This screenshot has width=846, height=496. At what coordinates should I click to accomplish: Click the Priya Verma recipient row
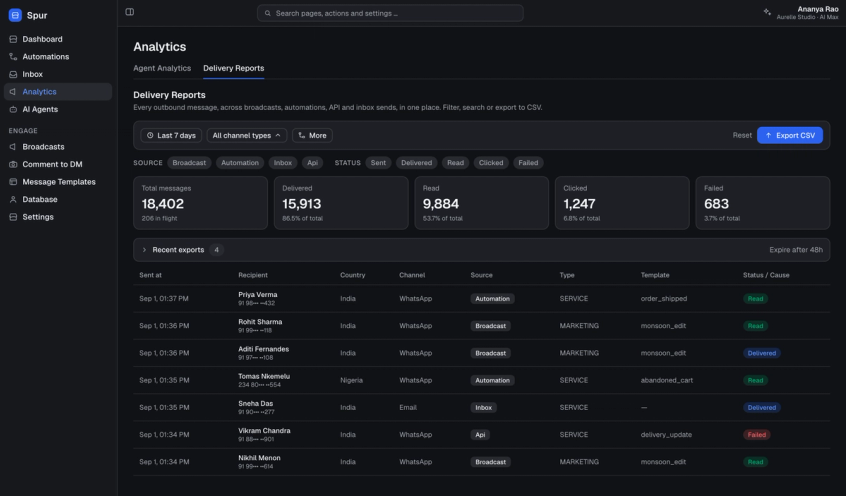click(x=481, y=298)
